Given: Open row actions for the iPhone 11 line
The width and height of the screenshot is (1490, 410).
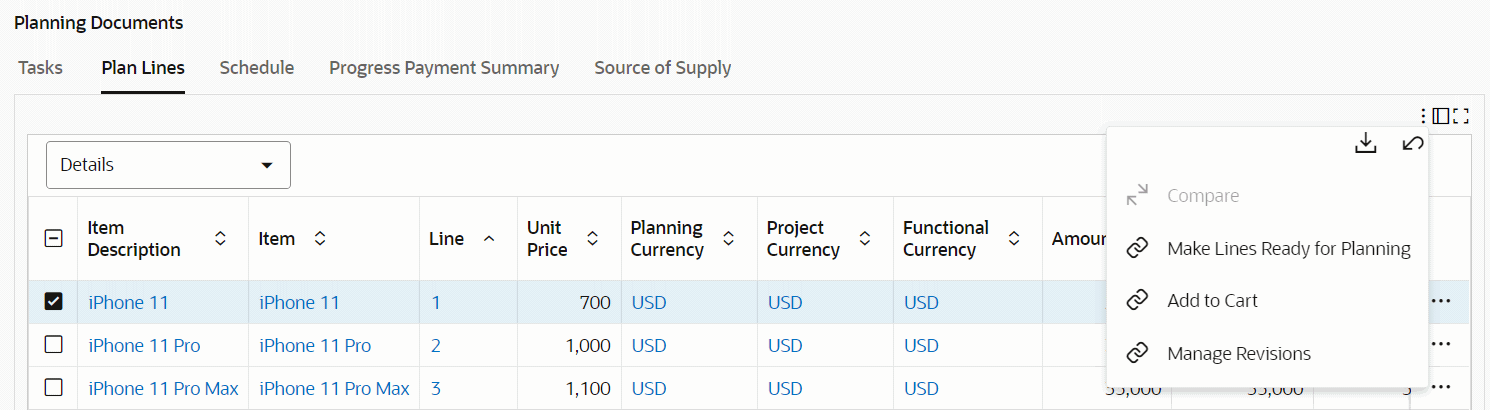Looking at the screenshot, I should pyautogui.click(x=1441, y=301).
